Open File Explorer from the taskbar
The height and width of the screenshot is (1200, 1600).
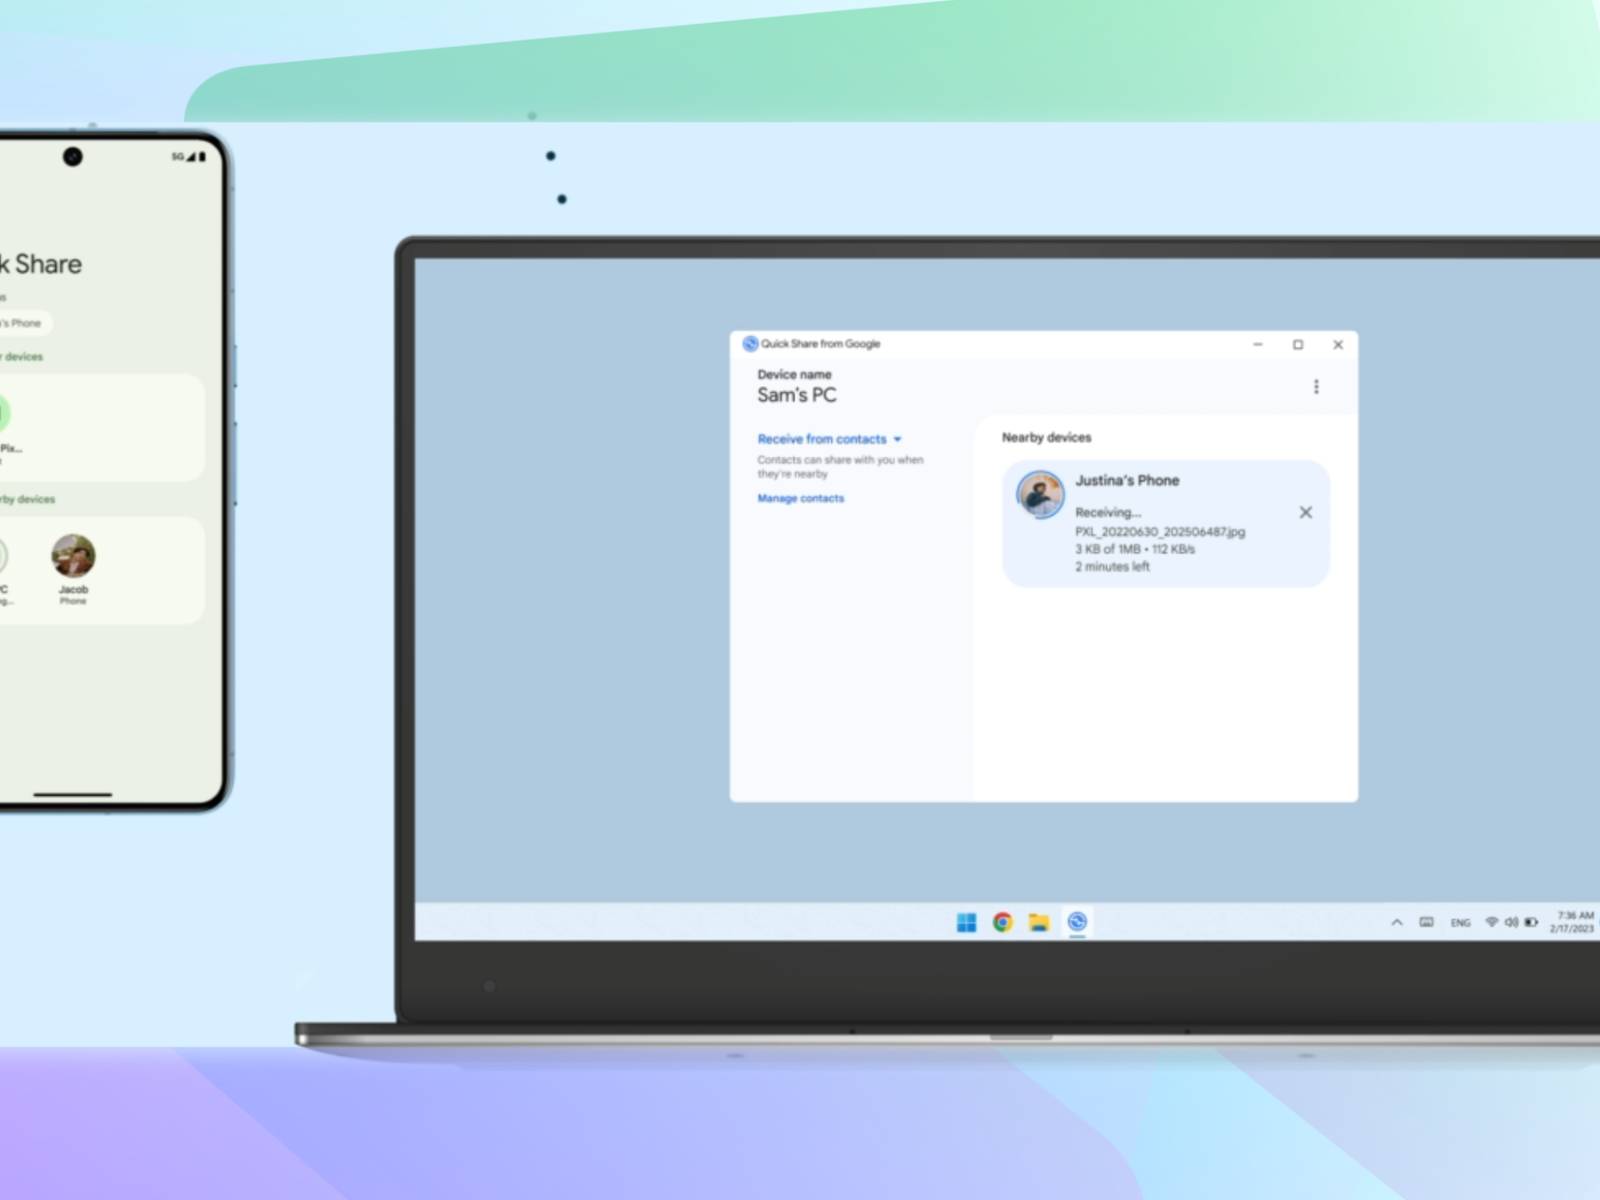click(x=1039, y=922)
